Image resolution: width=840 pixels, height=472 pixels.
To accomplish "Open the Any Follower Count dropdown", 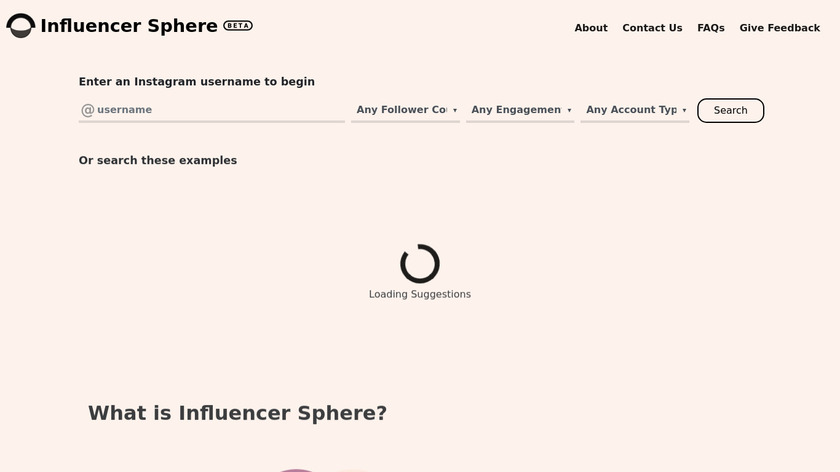I will point(402,110).
